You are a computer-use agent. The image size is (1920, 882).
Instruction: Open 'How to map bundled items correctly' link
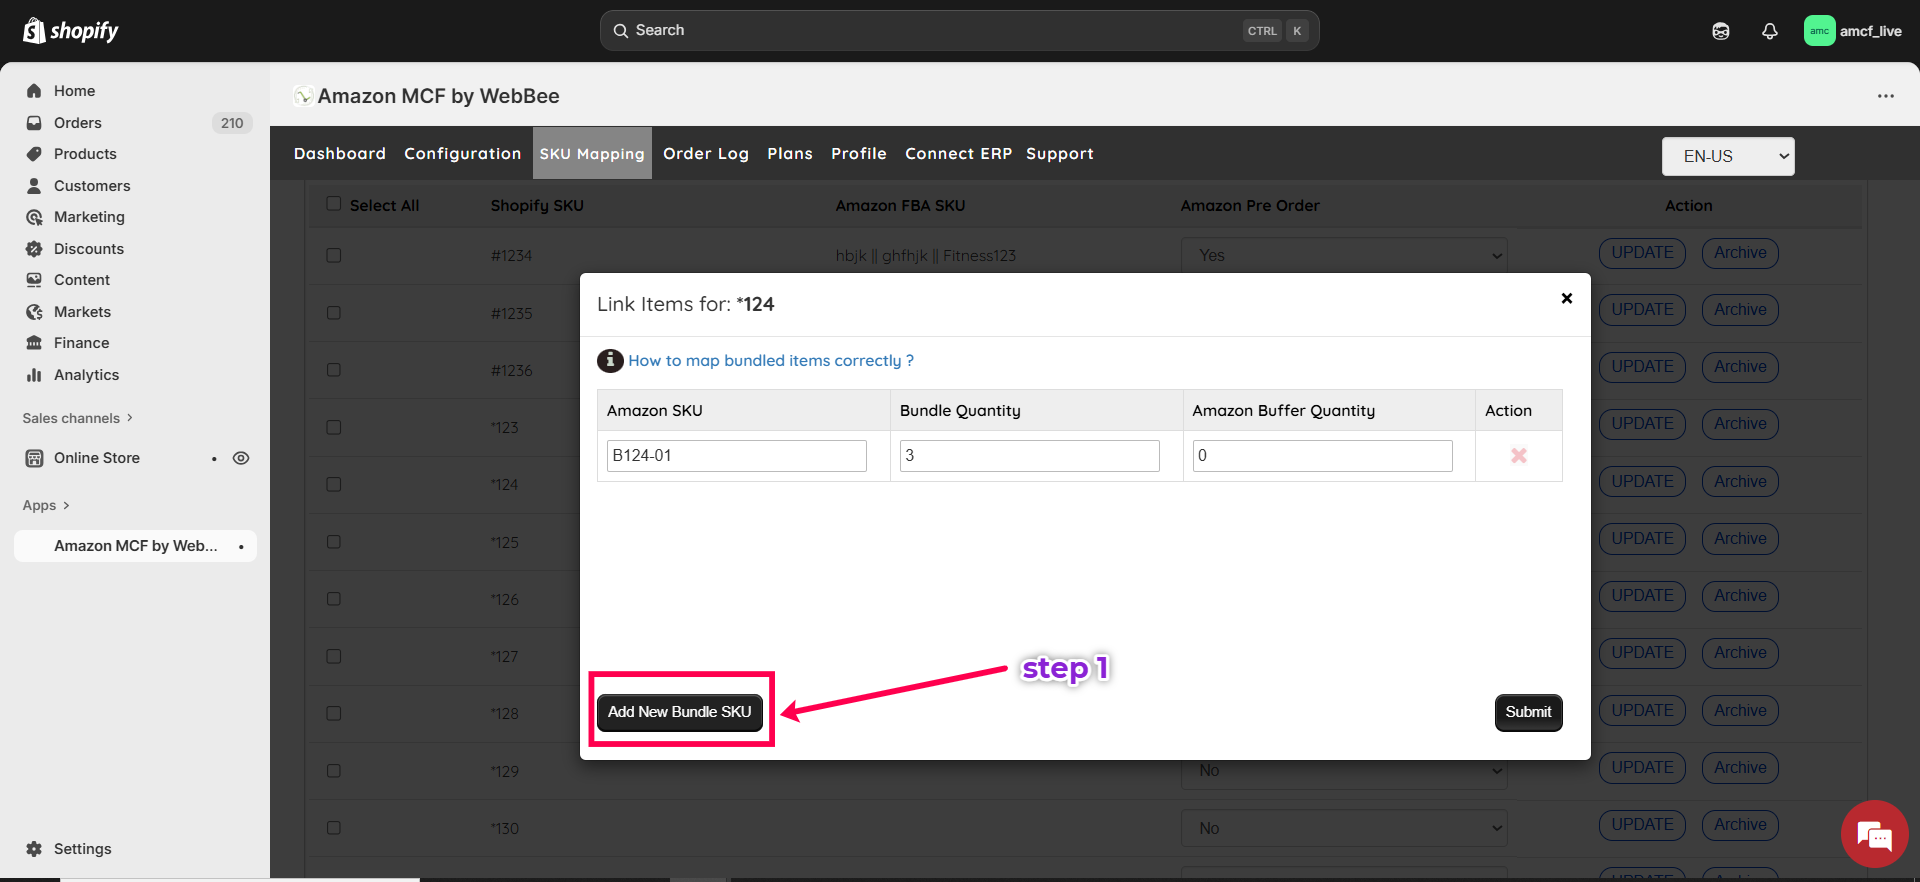pos(770,361)
